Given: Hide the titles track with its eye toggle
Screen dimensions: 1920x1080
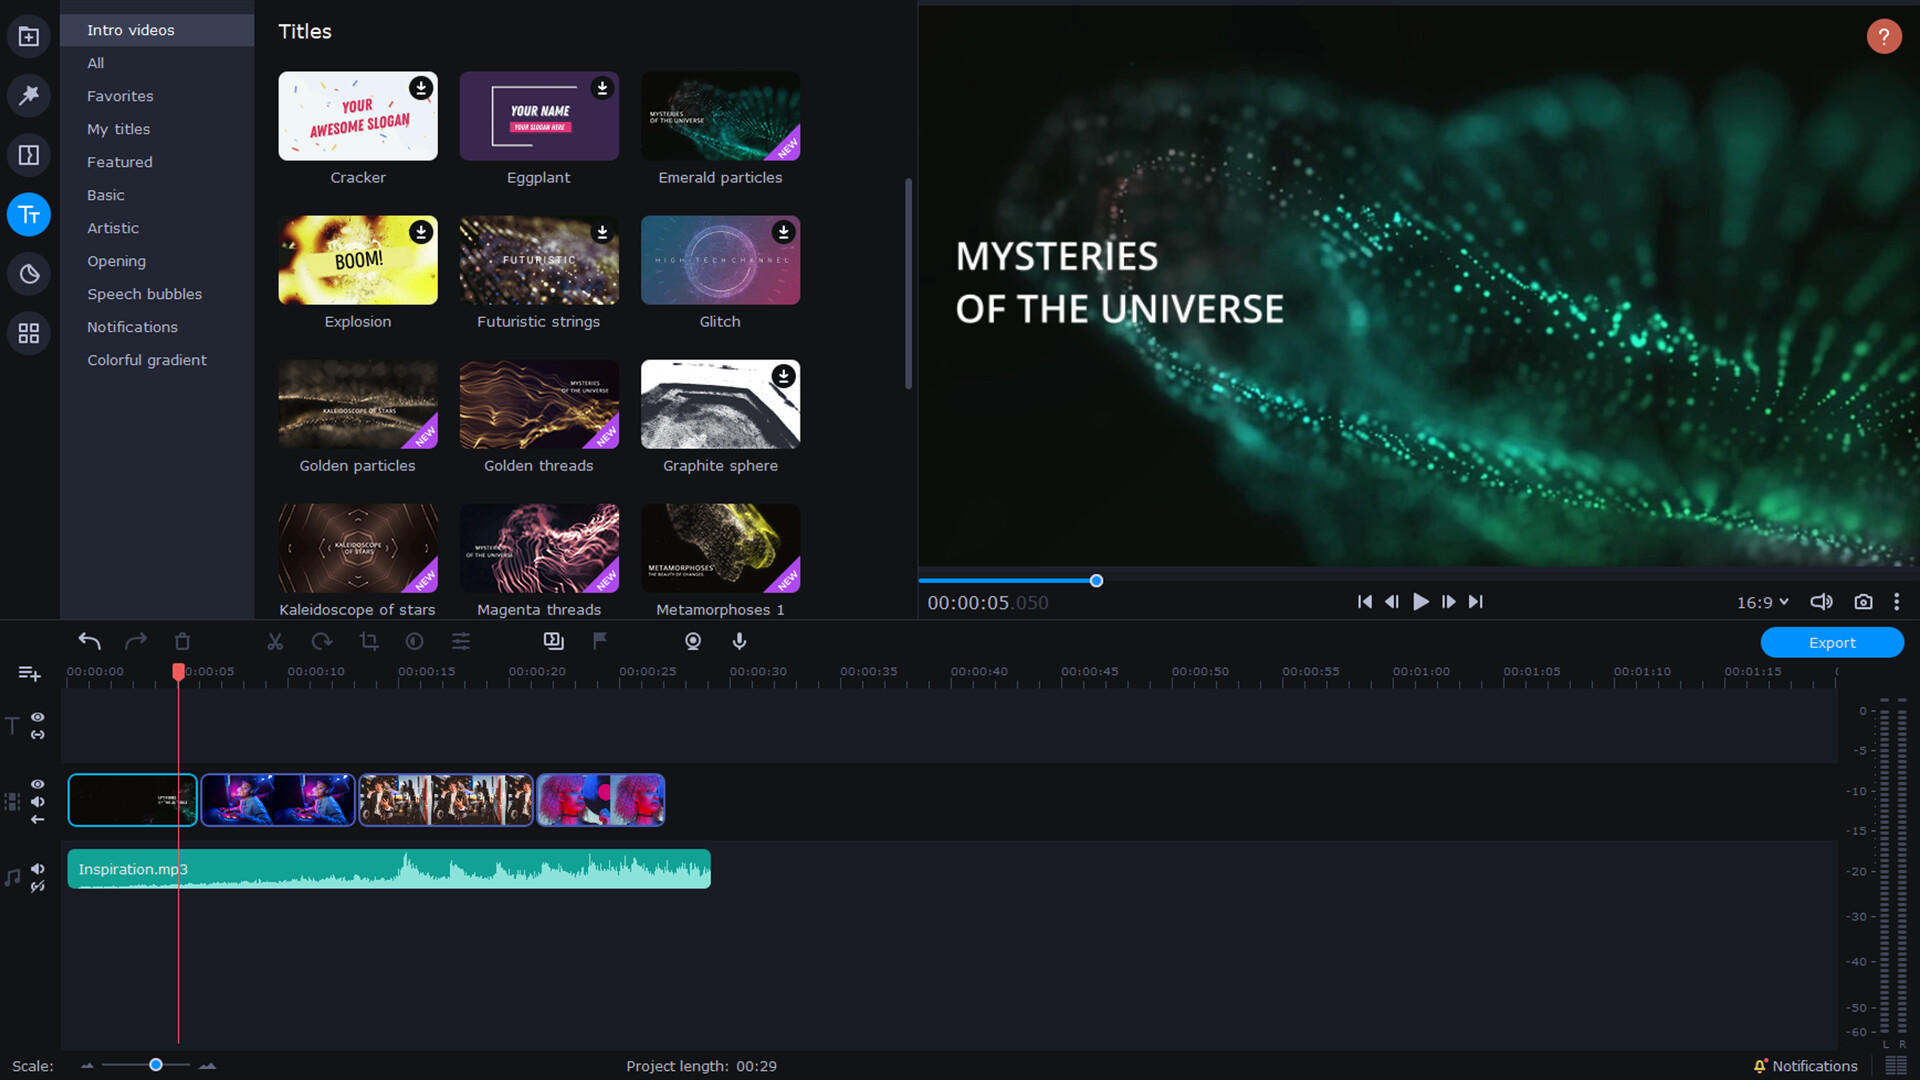Looking at the screenshot, I should pos(37,717).
